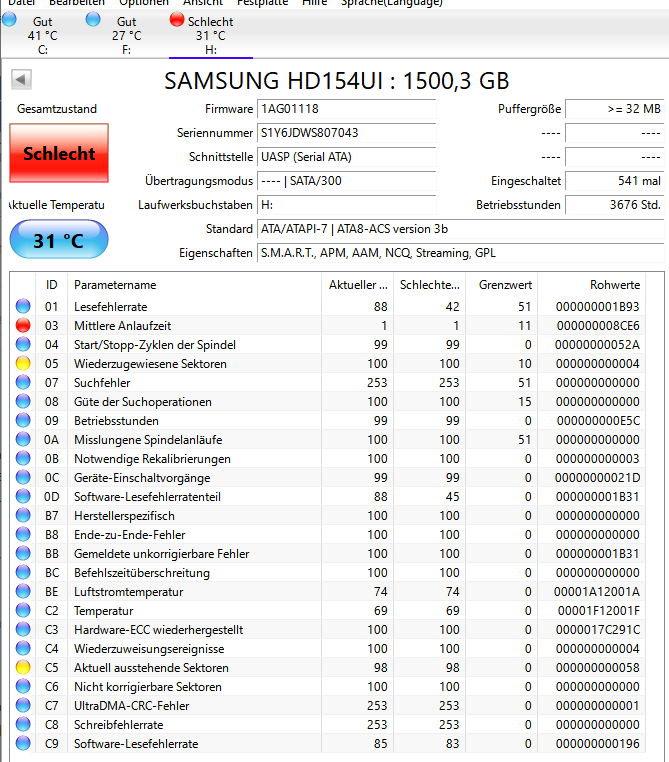Click the blue status icon for Start/Stopp-Zyklen
The width and height of the screenshot is (669, 762).
click(23, 344)
